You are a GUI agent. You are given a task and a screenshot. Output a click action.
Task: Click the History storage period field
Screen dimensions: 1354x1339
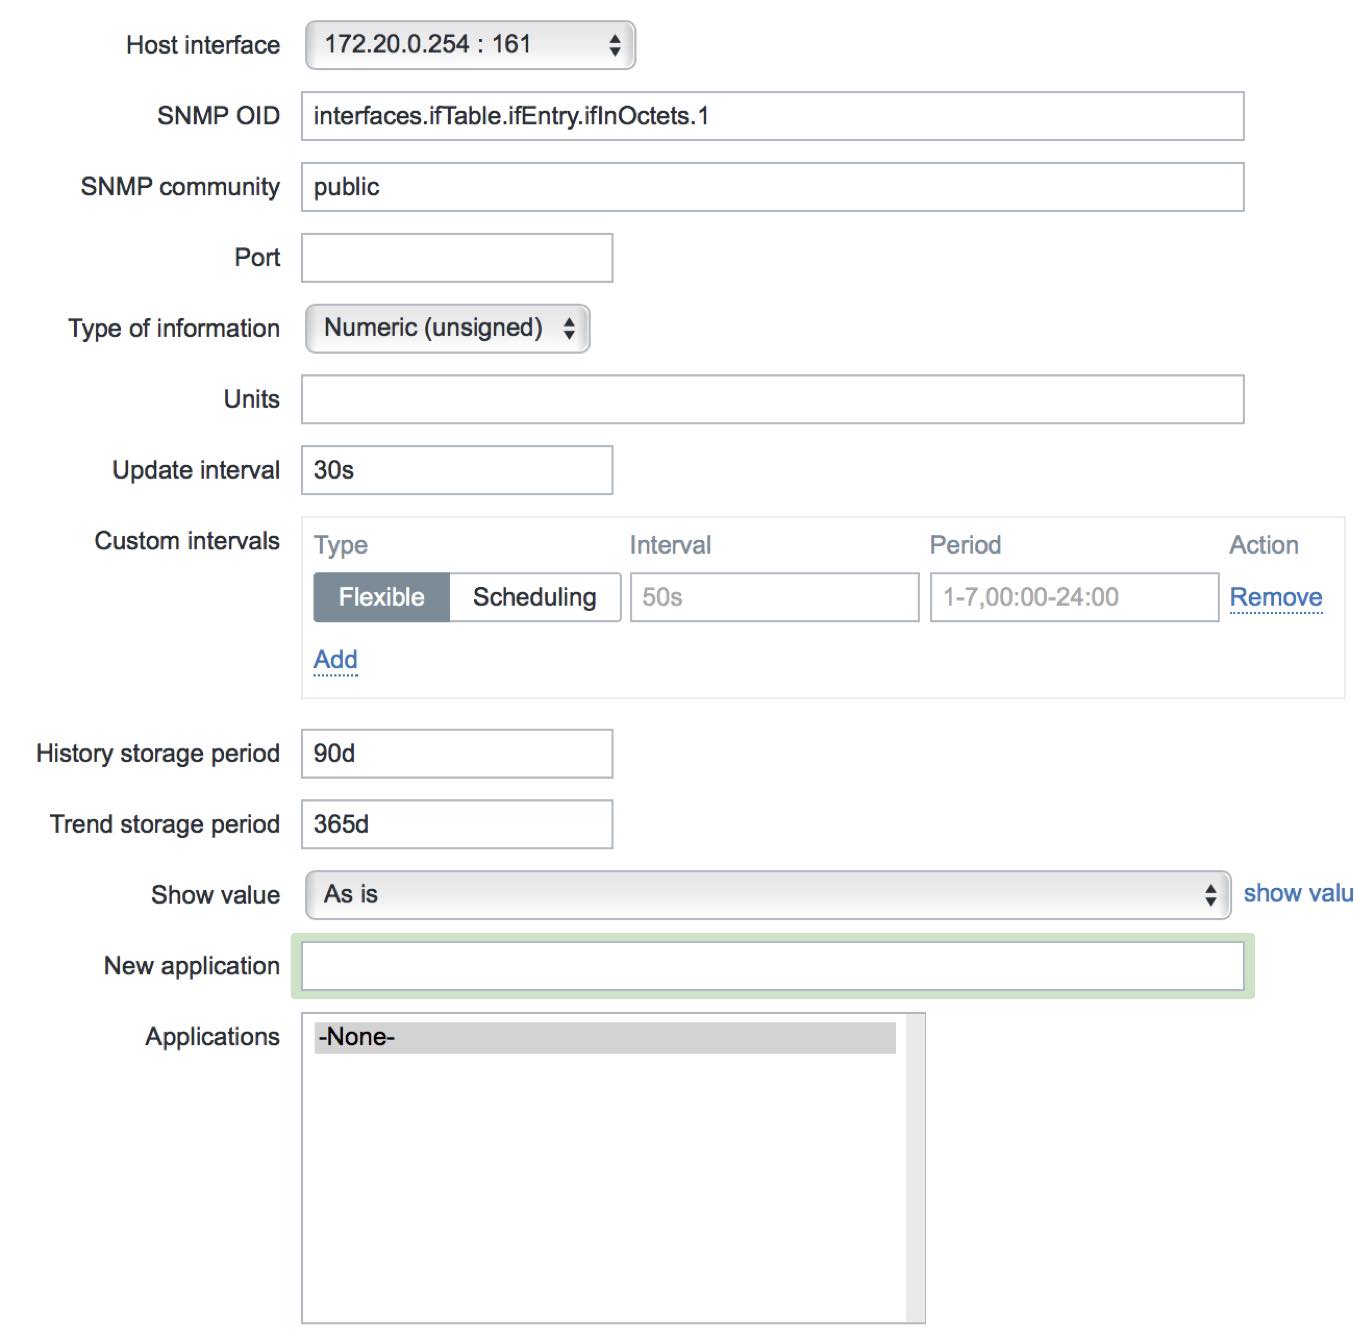click(x=457, y=753)
